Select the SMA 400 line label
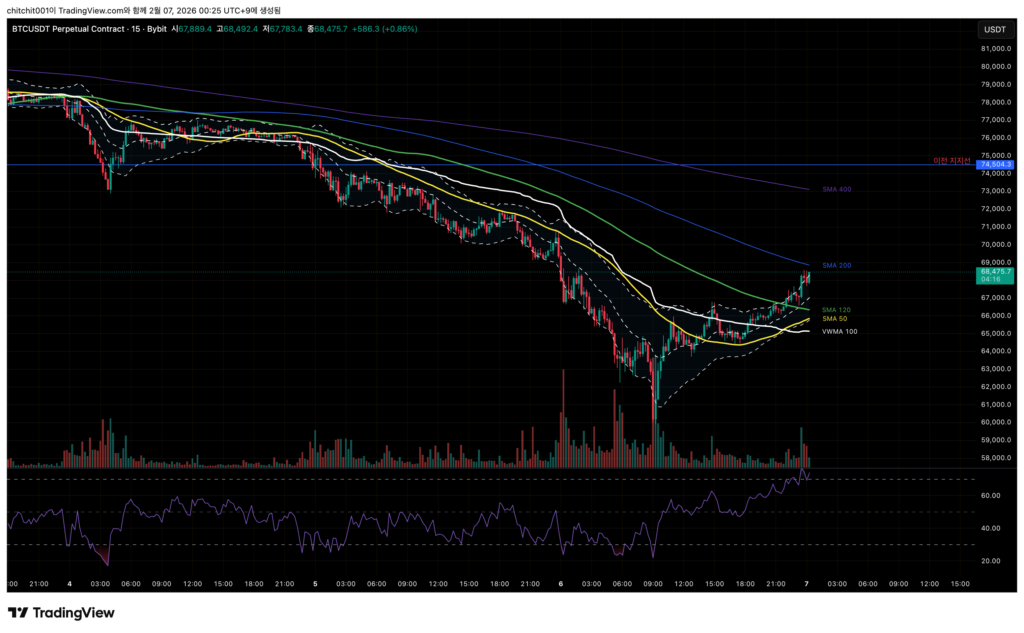The width and height of the screenshot is (1024, 633). coord(836,189)
